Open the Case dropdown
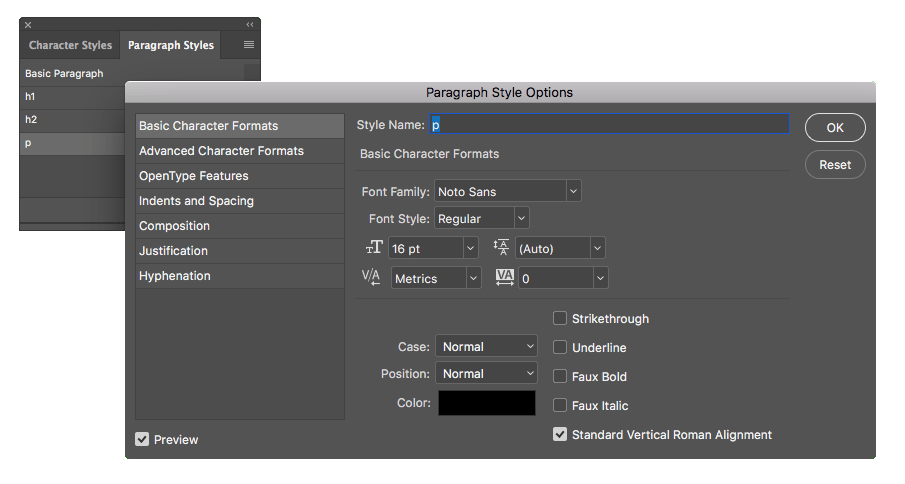Viewport: 905px width, 484px height. tap(487, 347)
